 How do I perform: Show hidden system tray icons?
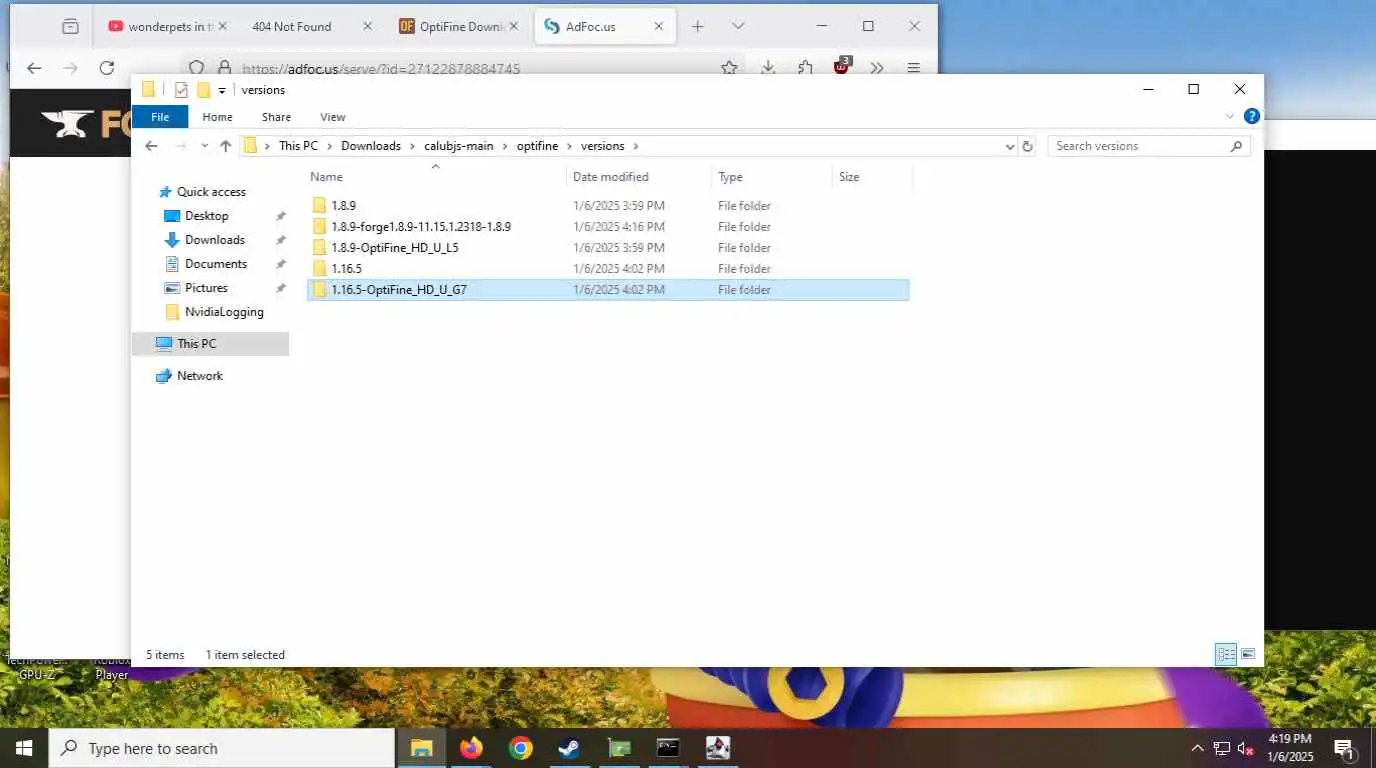[1197, 748]
